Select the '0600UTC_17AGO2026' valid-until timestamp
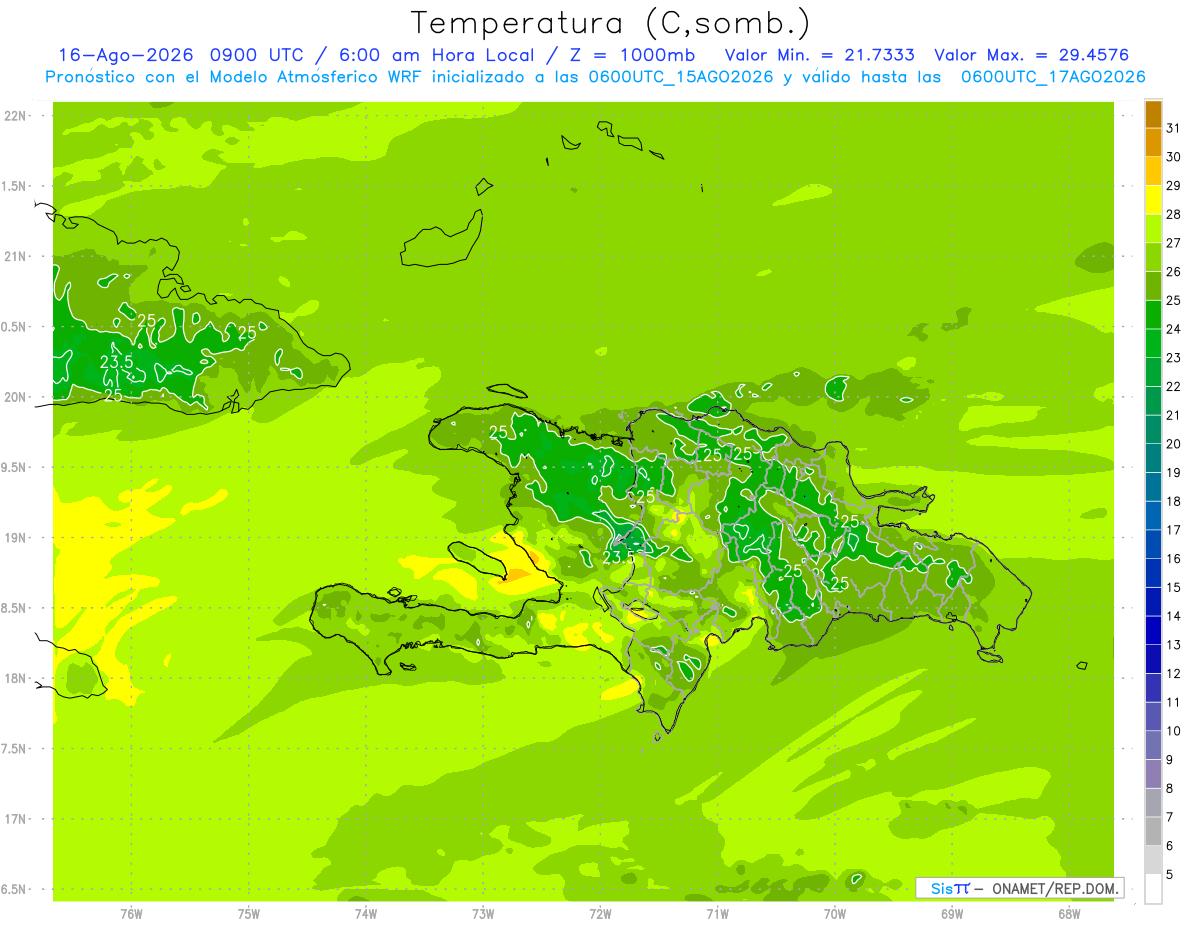The height and width of the screenshot is (927, 1200). click(x=1052, y=77)
